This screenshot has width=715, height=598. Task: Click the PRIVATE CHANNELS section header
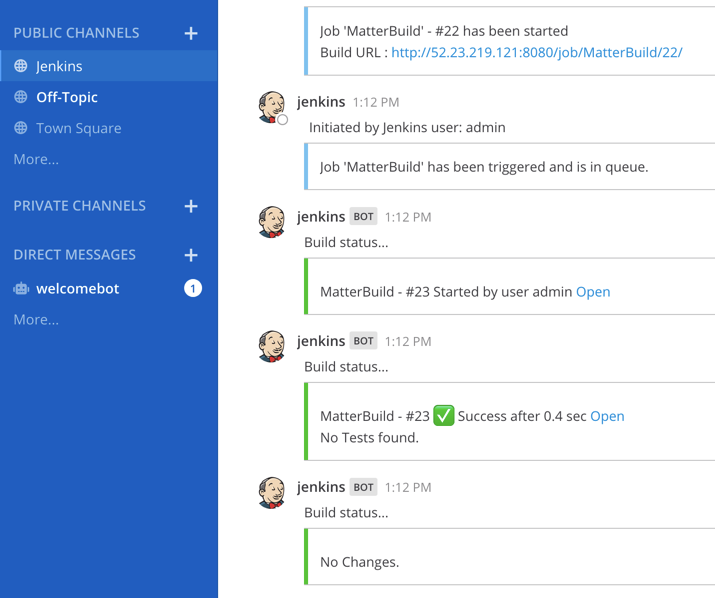pos(79,206)
